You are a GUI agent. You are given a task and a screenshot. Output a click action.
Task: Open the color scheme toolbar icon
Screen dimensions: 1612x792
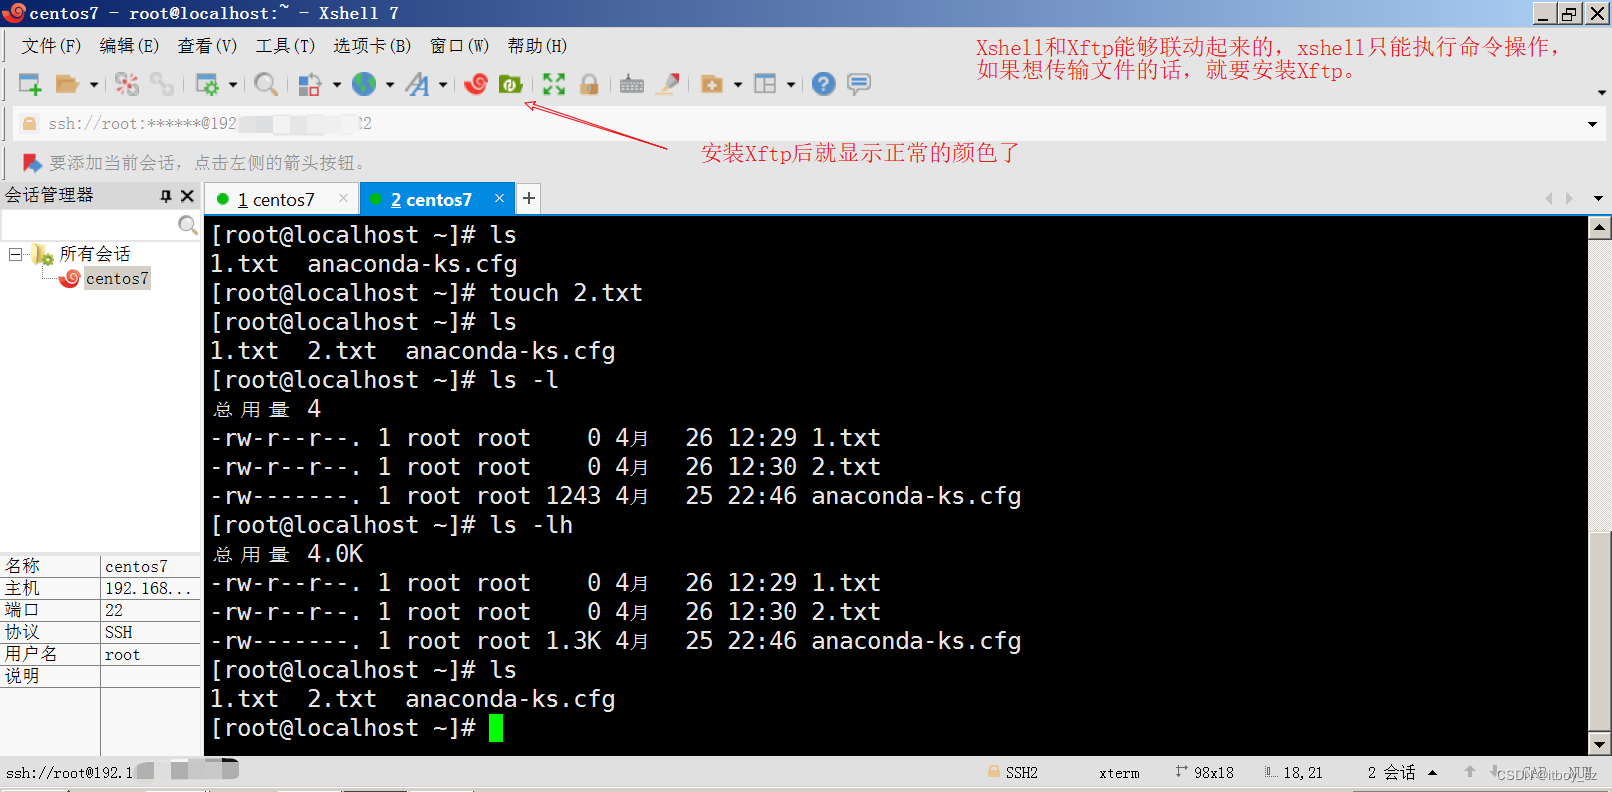[x=310, y=84]
